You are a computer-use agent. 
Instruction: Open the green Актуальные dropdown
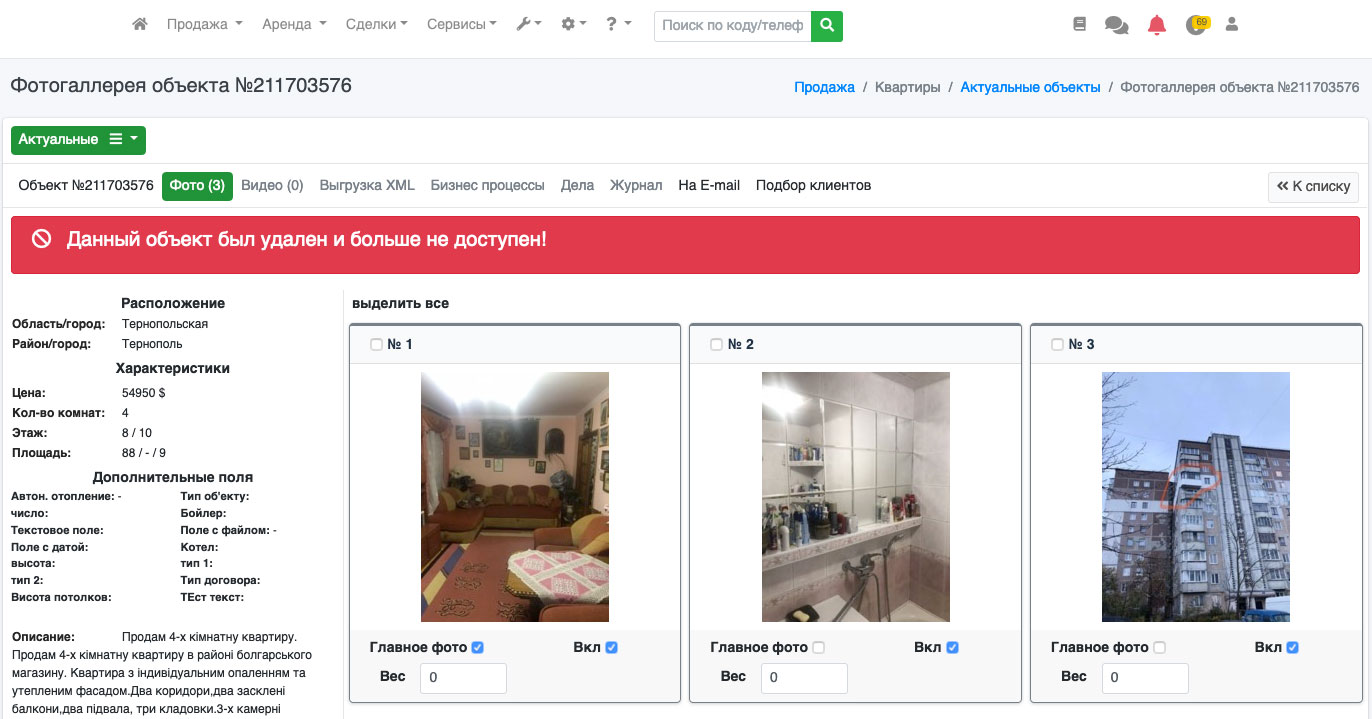tap(78, 140)
